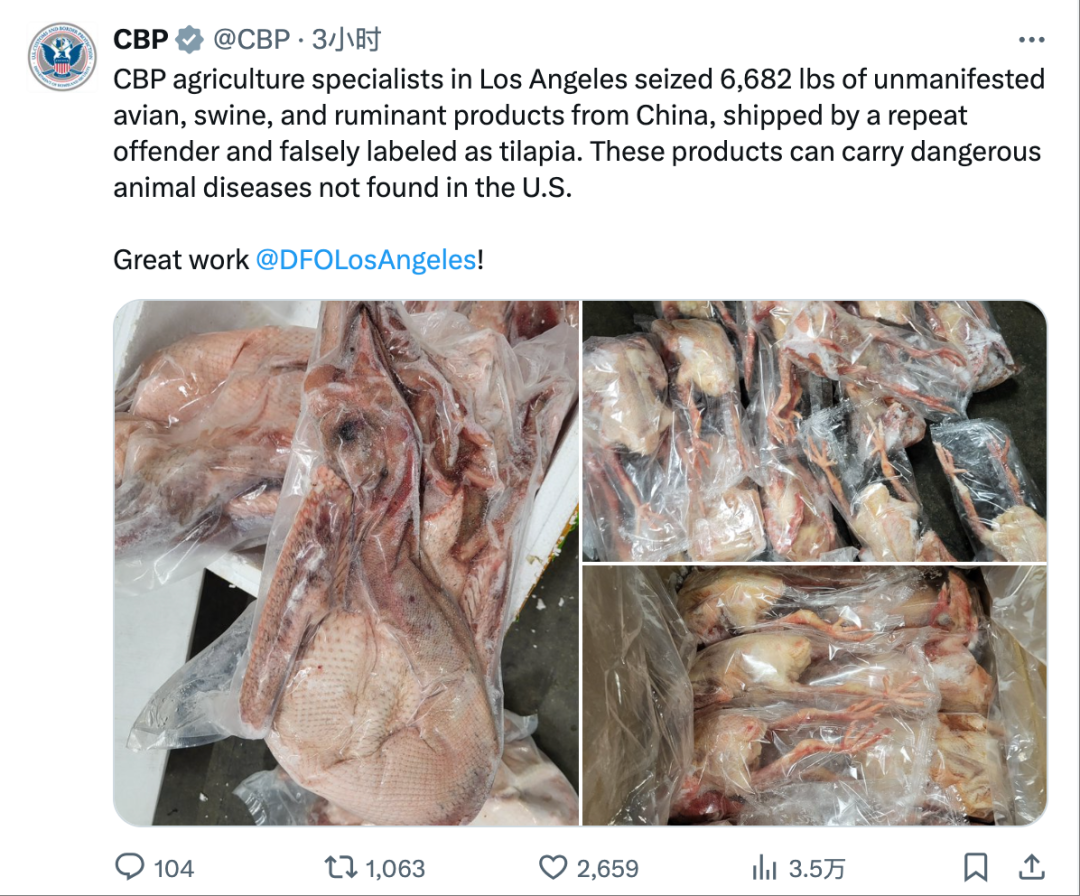Open the @DFOLosAngeles mention link

[x=366, y=260]
